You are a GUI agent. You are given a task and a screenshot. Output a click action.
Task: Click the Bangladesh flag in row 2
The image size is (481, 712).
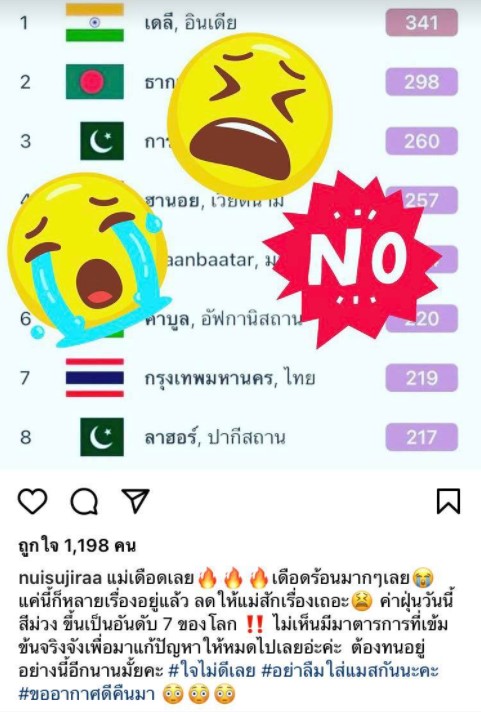pos(94,82)
